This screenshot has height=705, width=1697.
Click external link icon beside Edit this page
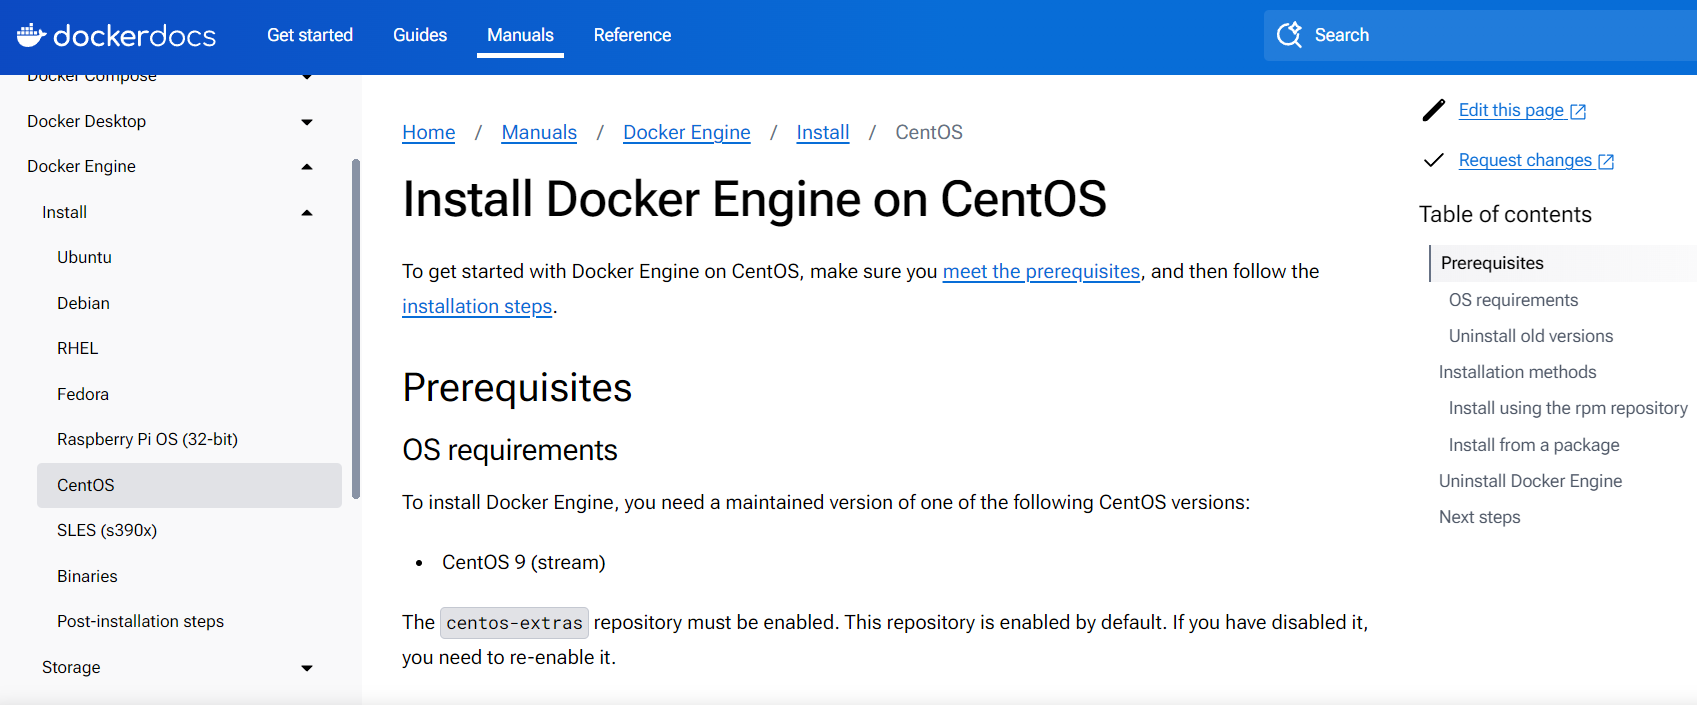(1578, 111)
